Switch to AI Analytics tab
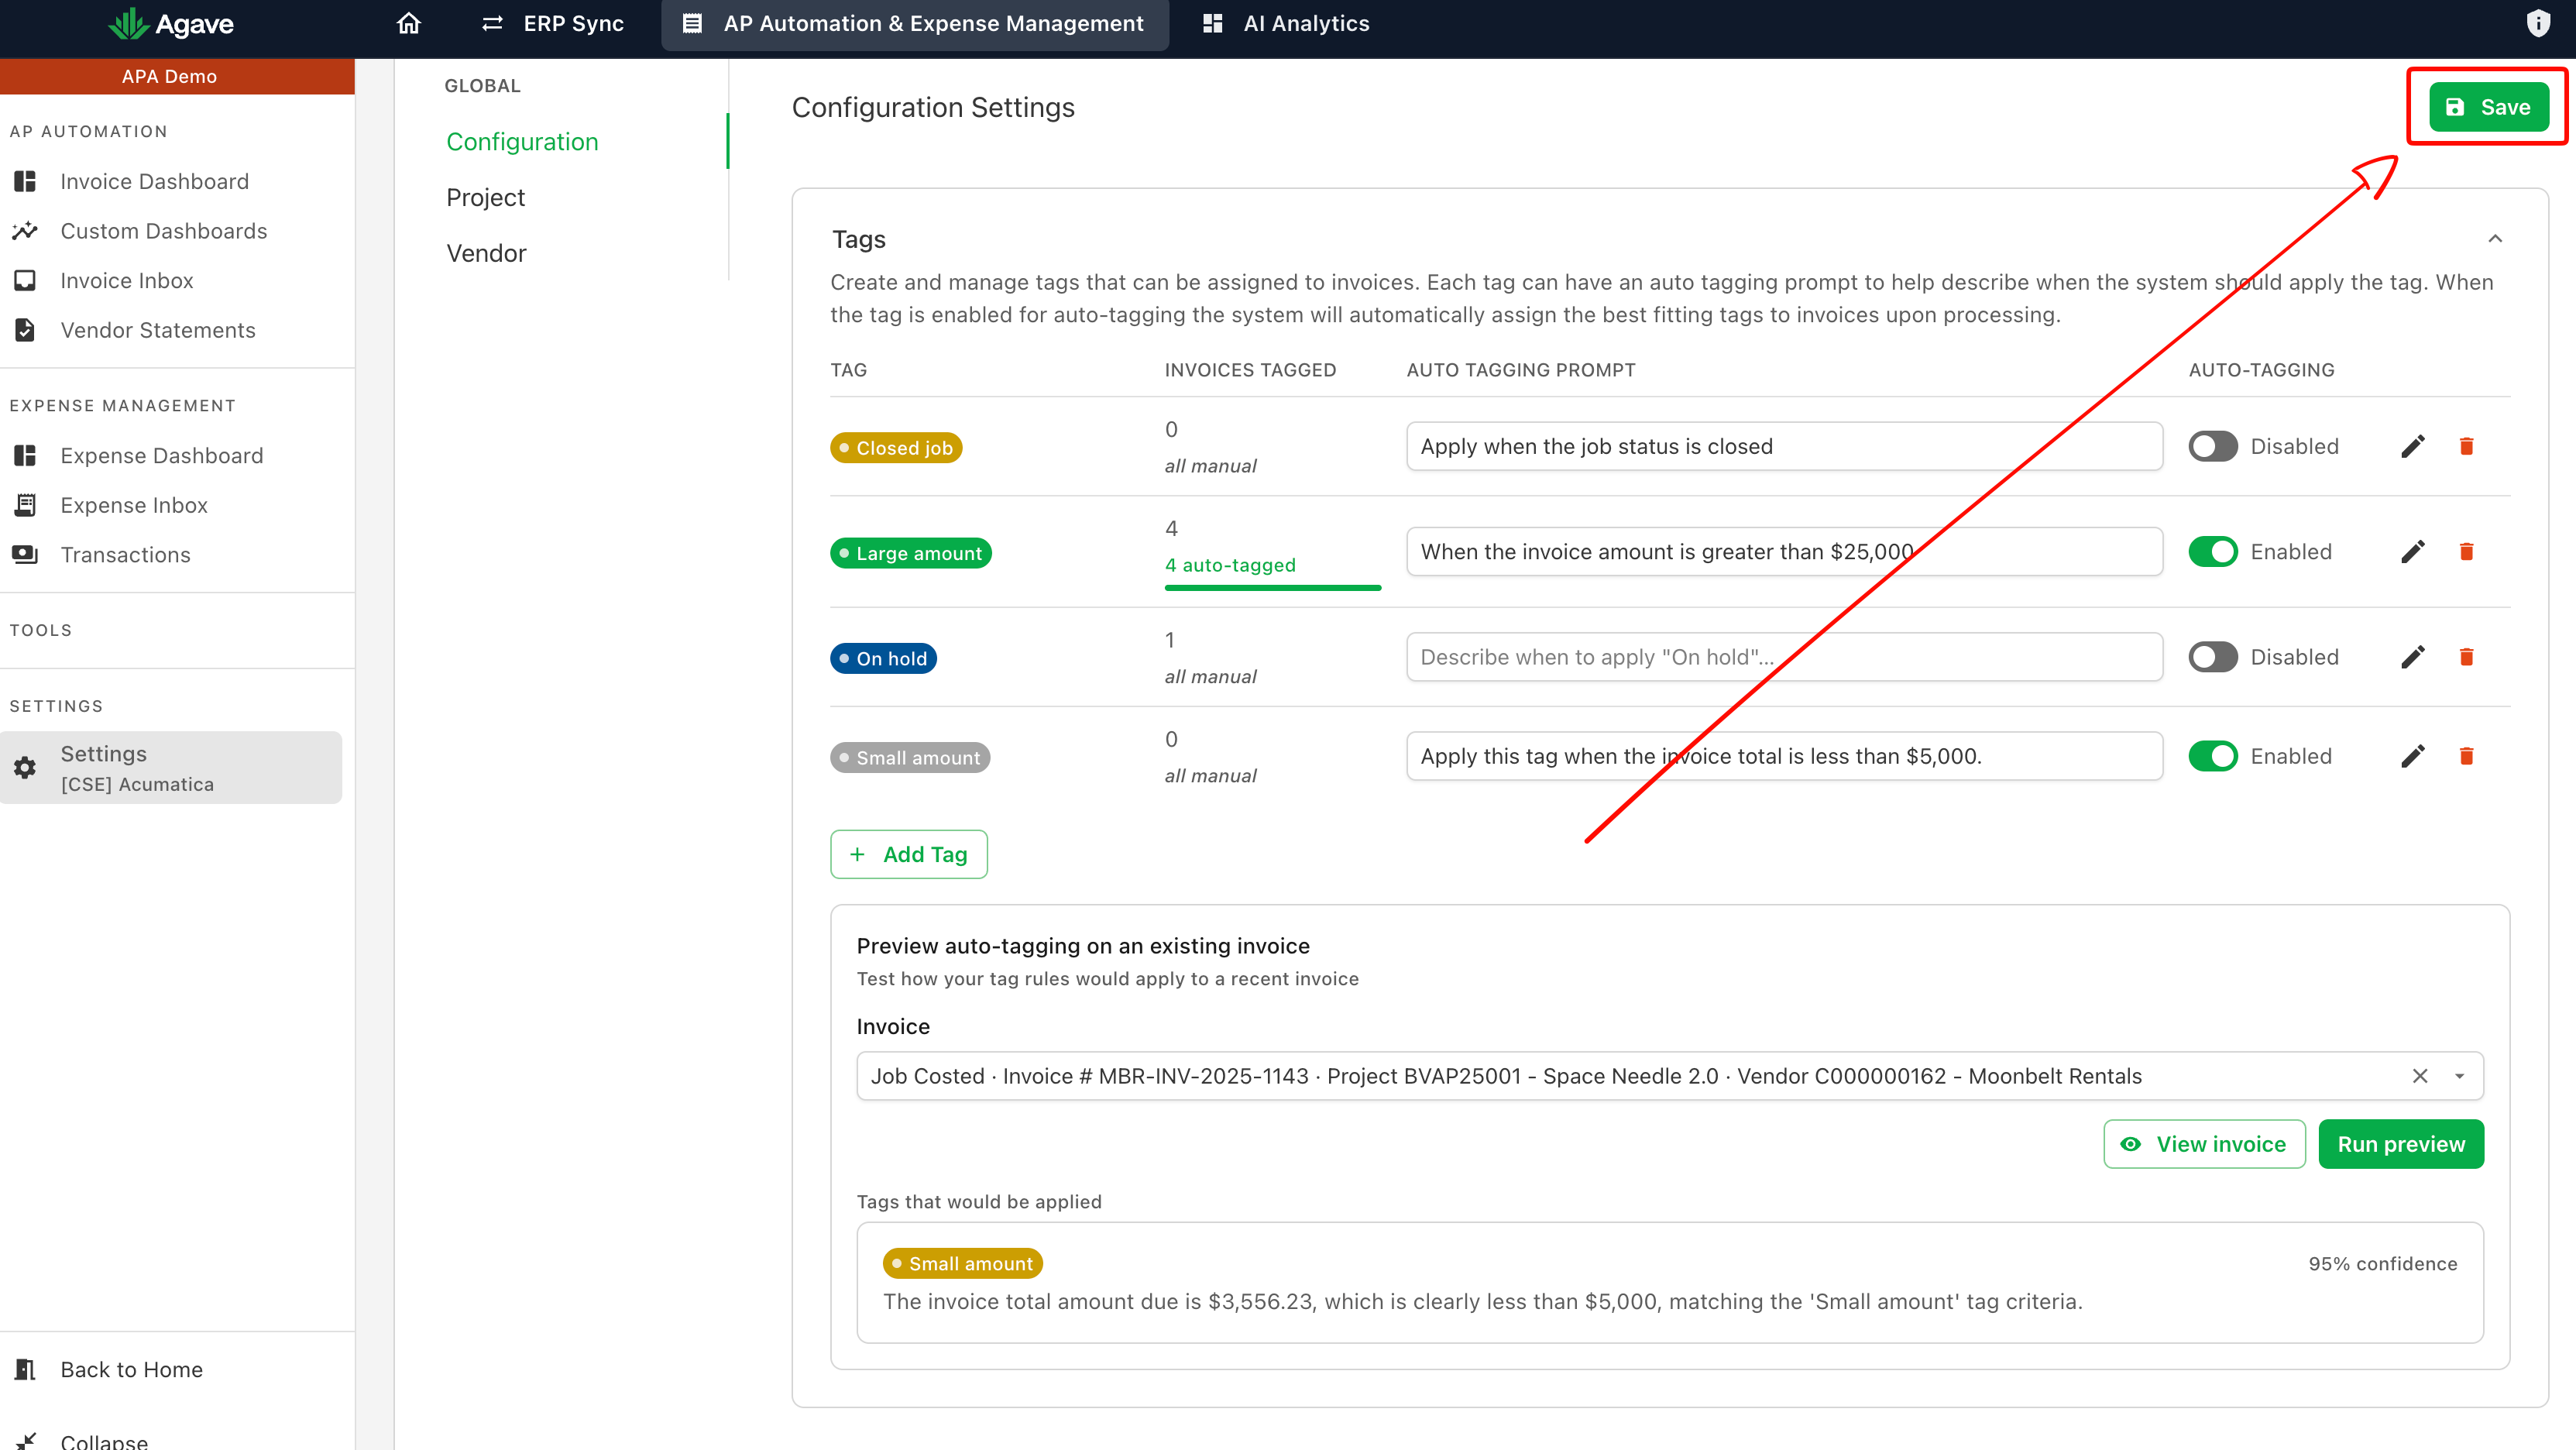The height and width of the screenshot is (1450, 2576). [1286, 23]
